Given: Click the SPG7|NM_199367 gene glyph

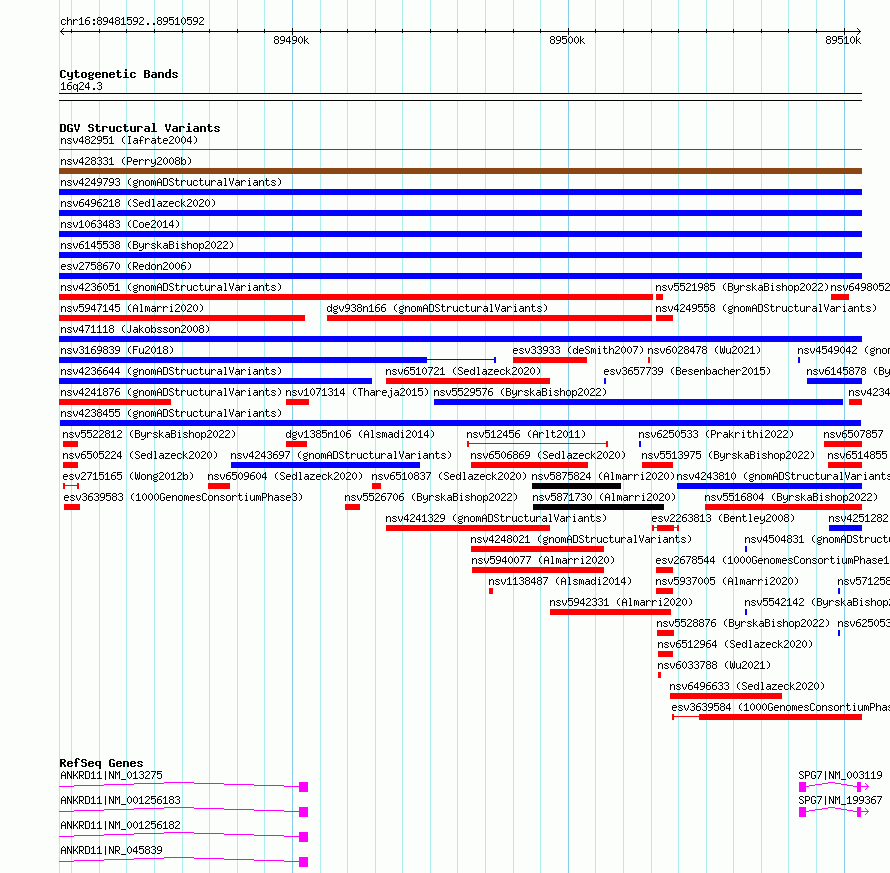Looking at the screenshot, I should (834, 812).
